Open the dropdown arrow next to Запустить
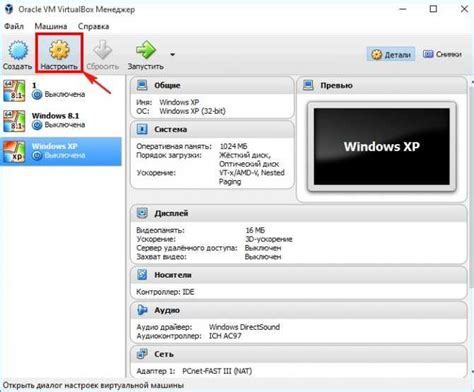Image resolution: width=474 pixels, height=392 pixels. point(172,54)
